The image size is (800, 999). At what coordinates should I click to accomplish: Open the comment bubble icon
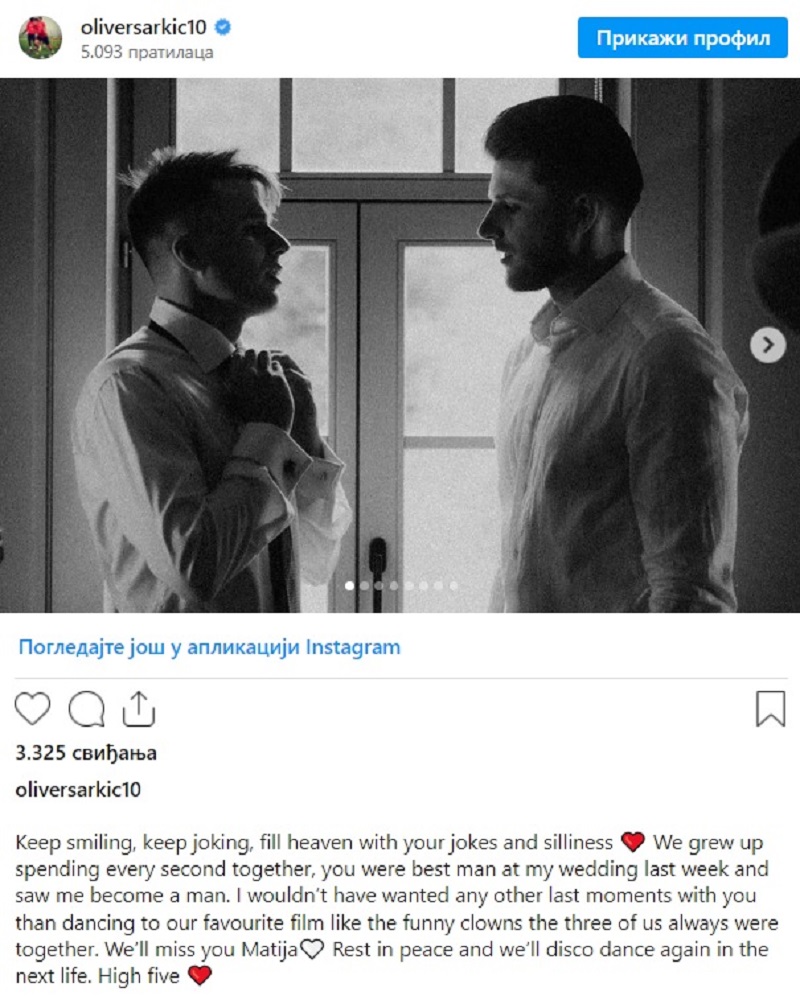point(86,708)
